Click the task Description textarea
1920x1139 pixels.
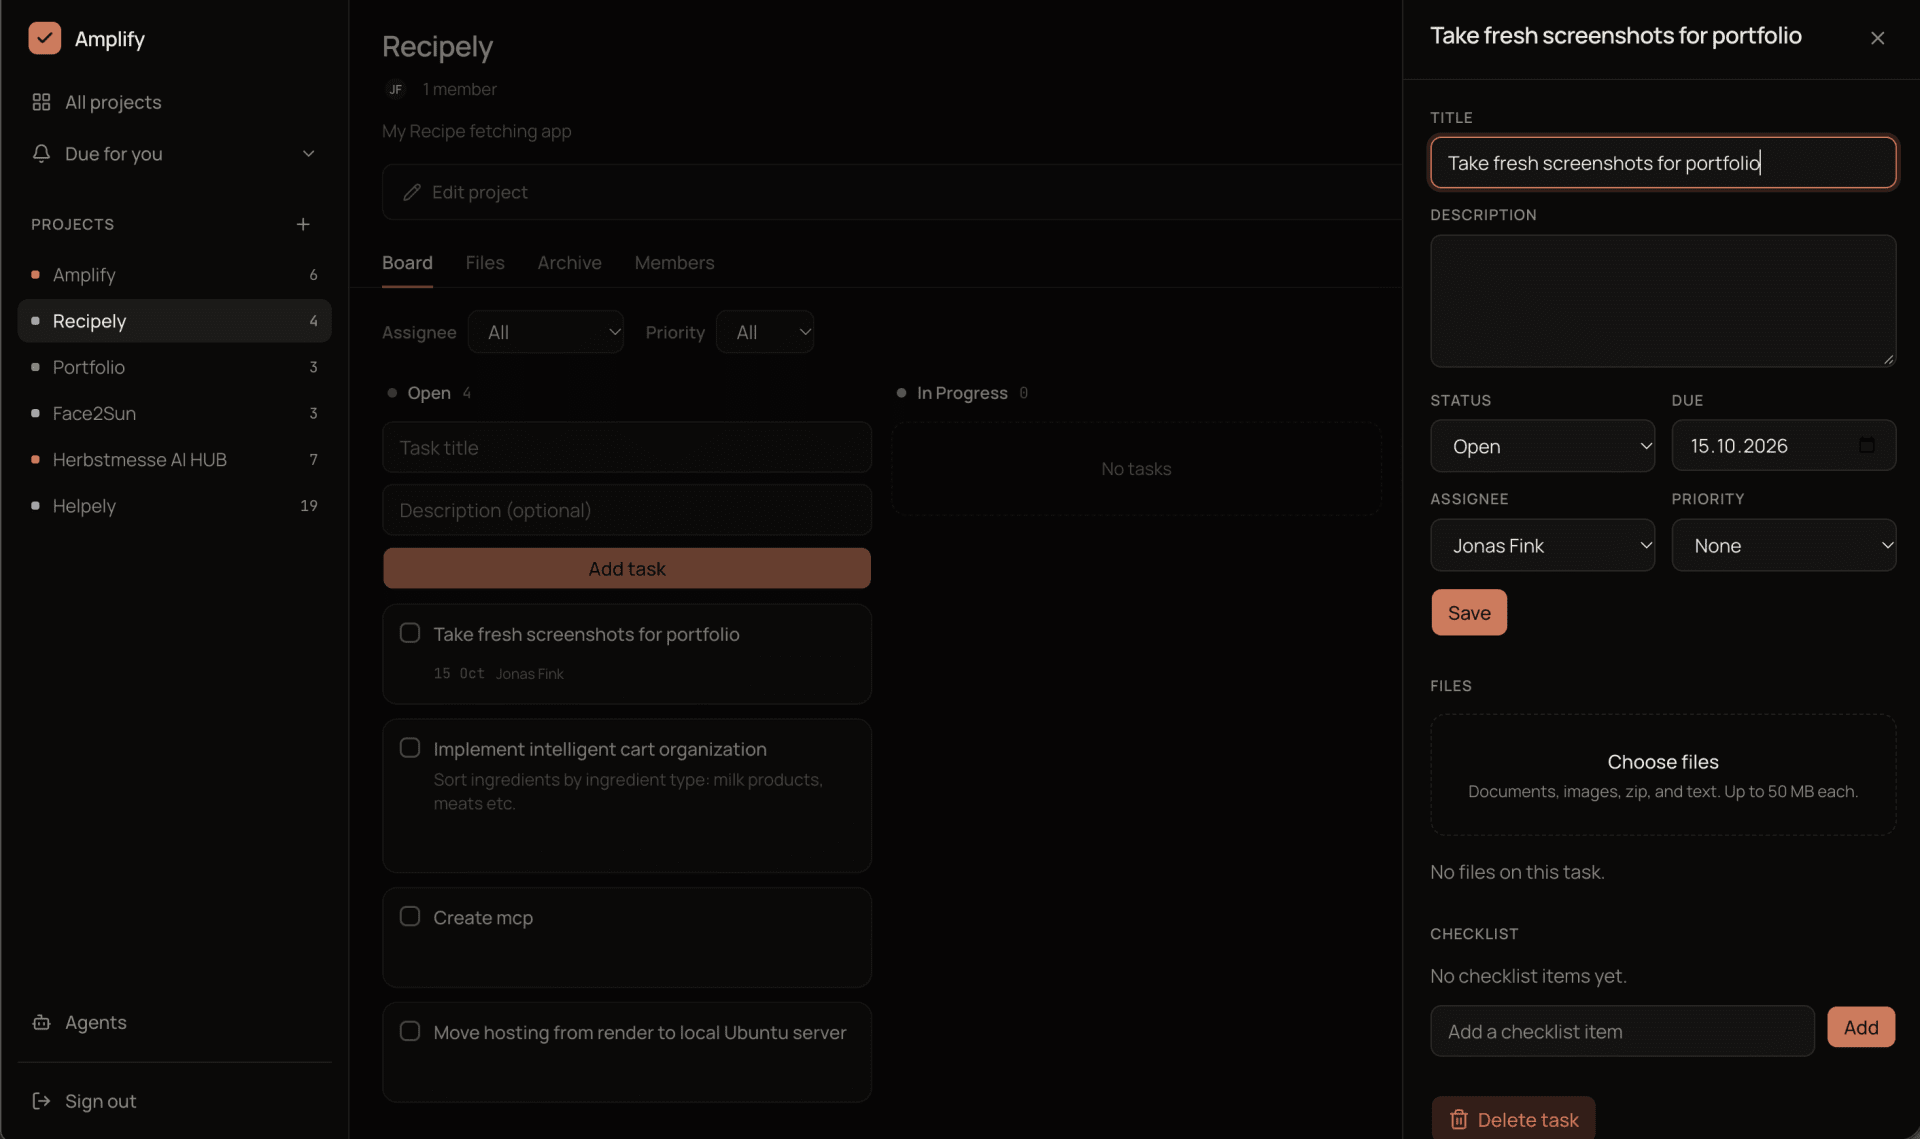(1663, 301)
